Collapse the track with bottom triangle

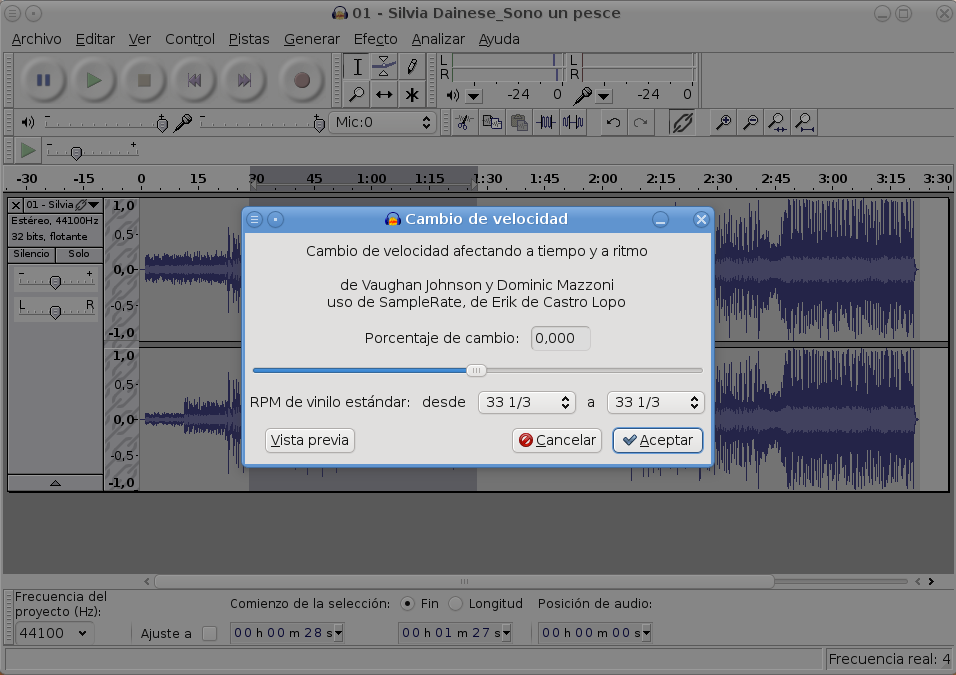(55, 483)
